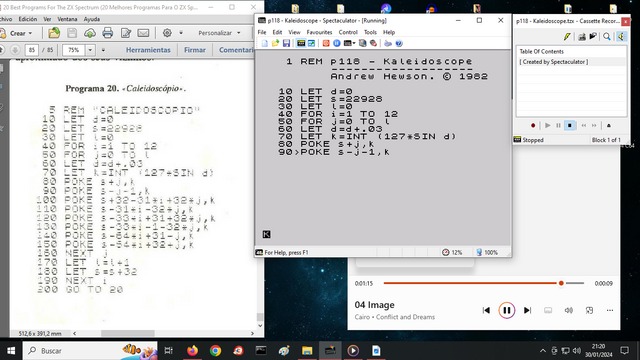Click the previous page arrow in PDF reader

point(1,50)
